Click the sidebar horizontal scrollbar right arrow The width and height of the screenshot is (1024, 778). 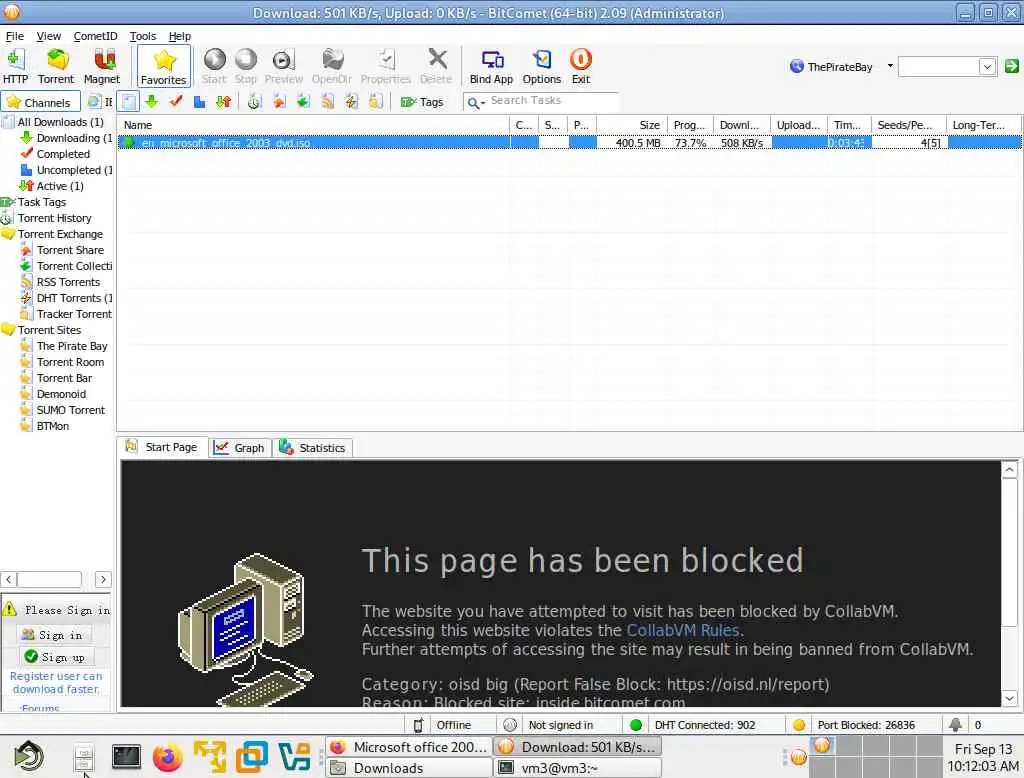(103, 579)
